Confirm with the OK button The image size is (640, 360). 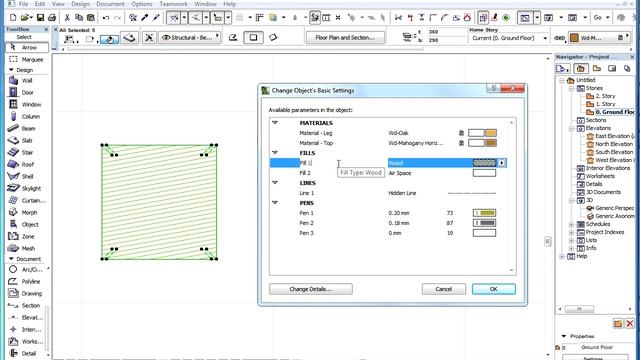[493, 289]
